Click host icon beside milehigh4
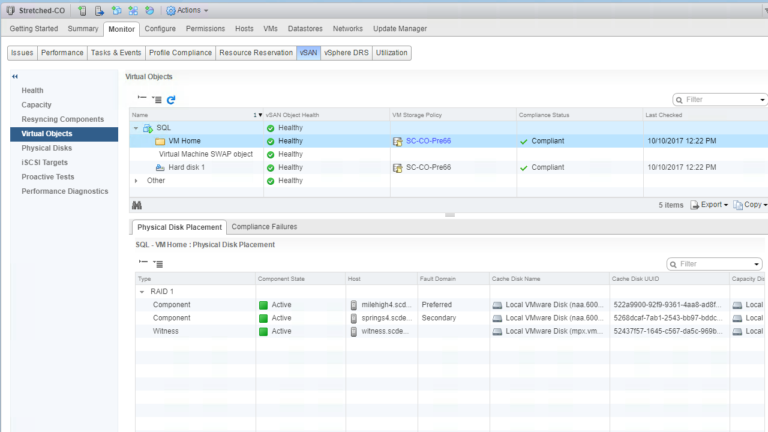 [x=353, y=304]
